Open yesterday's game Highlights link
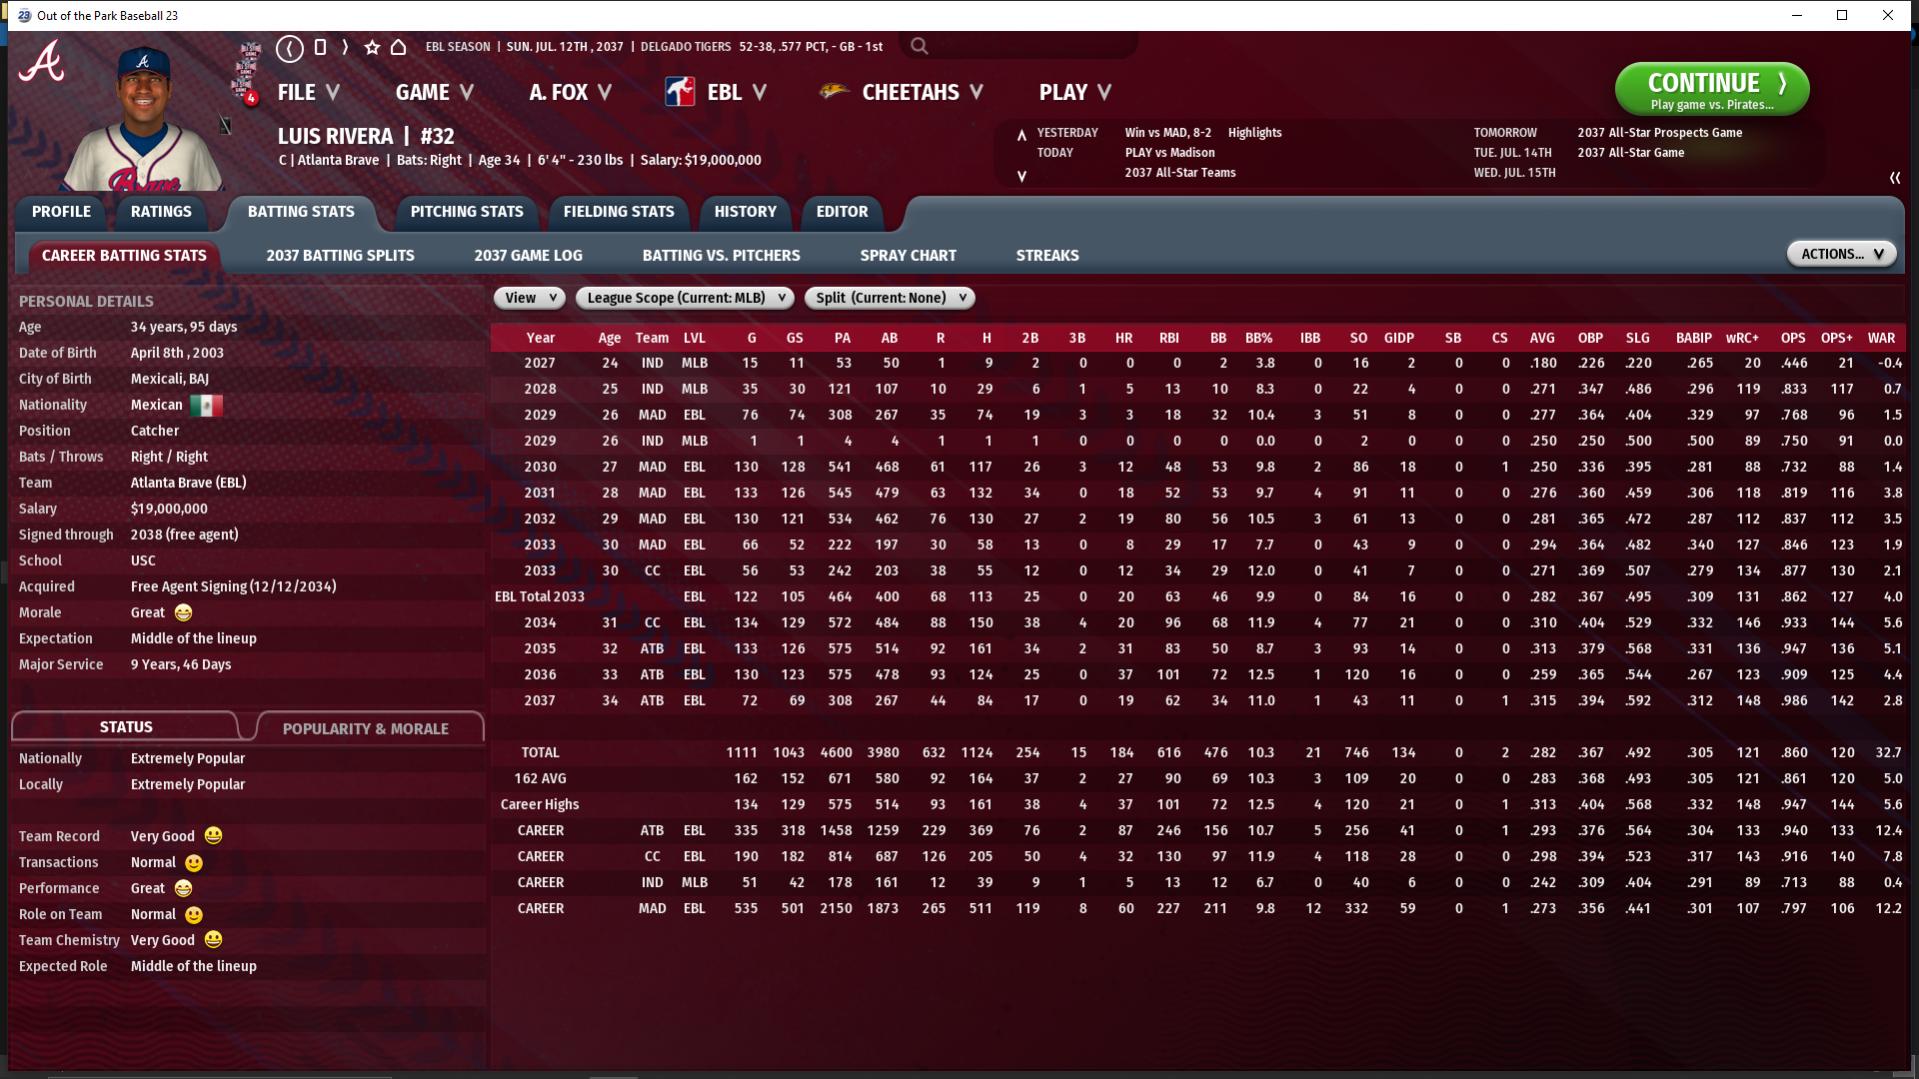Viewport: 1919px width, 1079px height. click(1254, 133)
